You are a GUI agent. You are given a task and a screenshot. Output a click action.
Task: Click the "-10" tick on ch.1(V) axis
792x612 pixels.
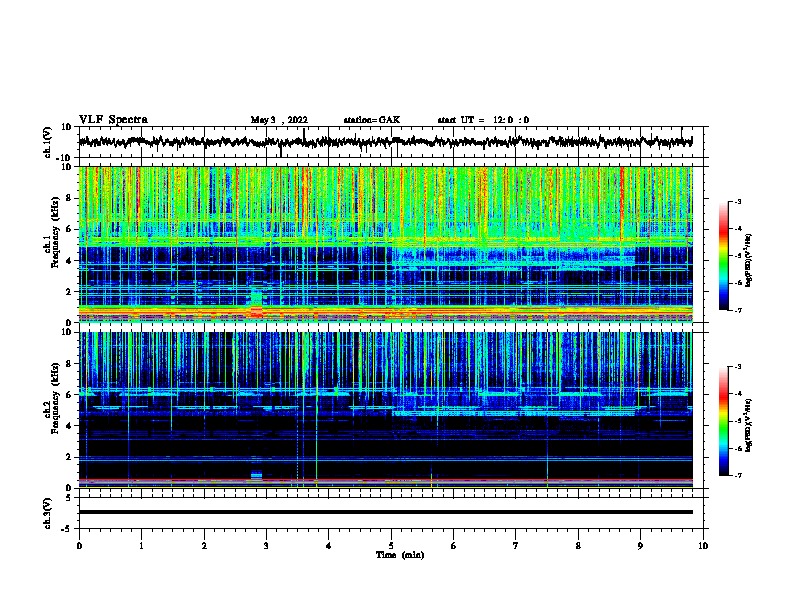(x=65, y=158)
